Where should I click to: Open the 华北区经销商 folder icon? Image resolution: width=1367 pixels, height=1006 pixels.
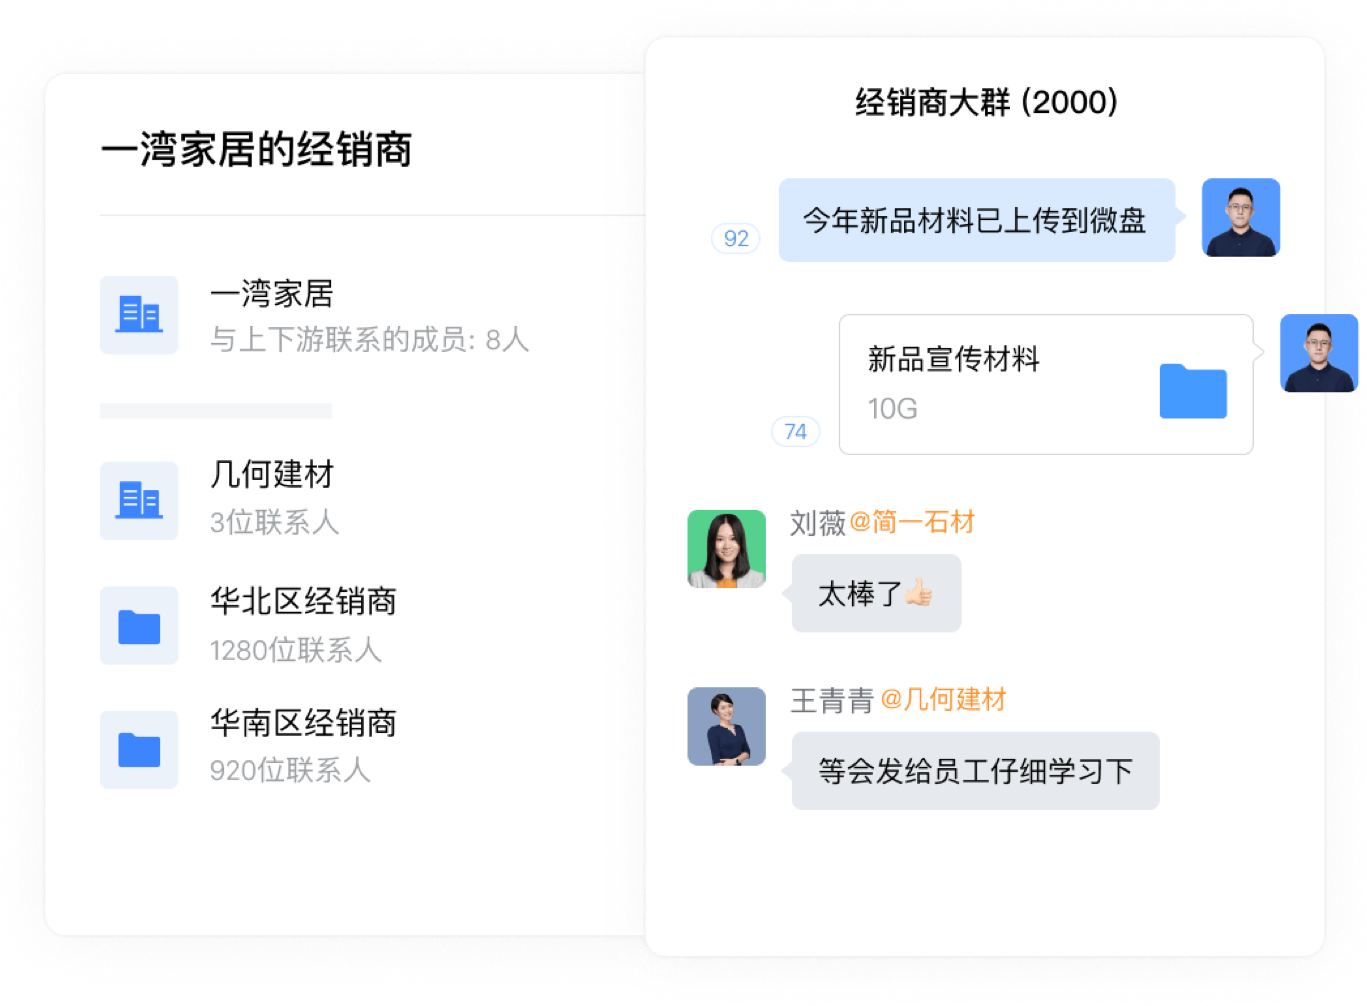[139, 626]
